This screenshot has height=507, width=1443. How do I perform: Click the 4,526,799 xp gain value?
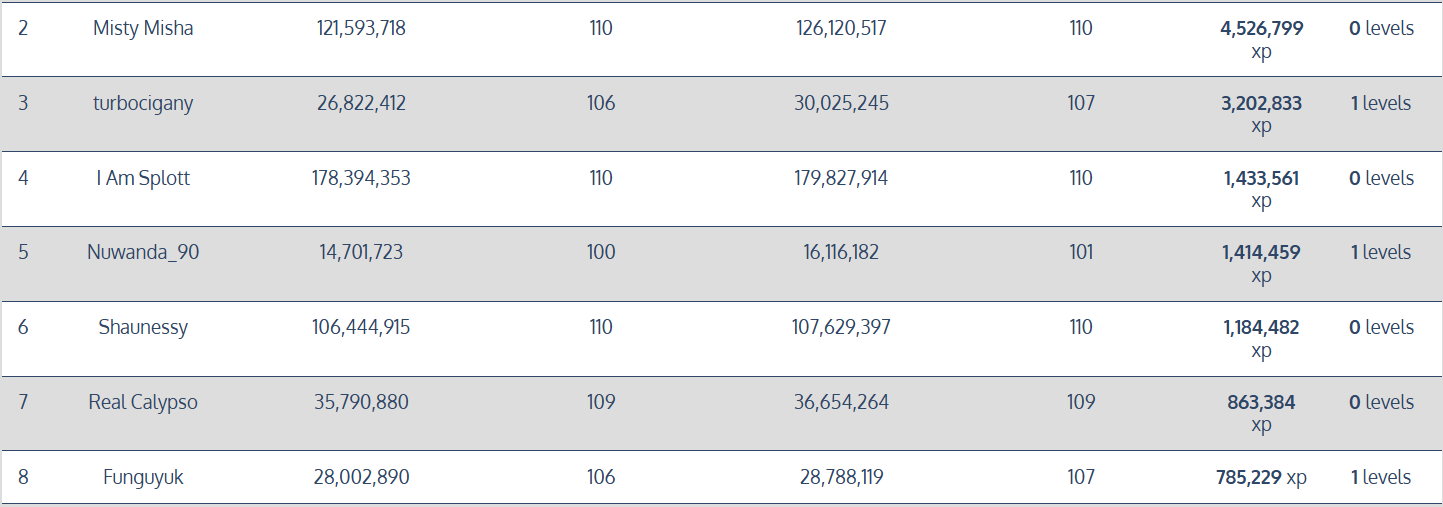click(1261, 40)
